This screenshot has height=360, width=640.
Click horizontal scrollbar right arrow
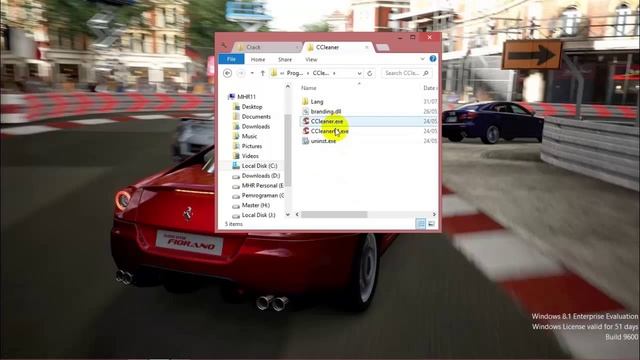(x=434, y=214)
